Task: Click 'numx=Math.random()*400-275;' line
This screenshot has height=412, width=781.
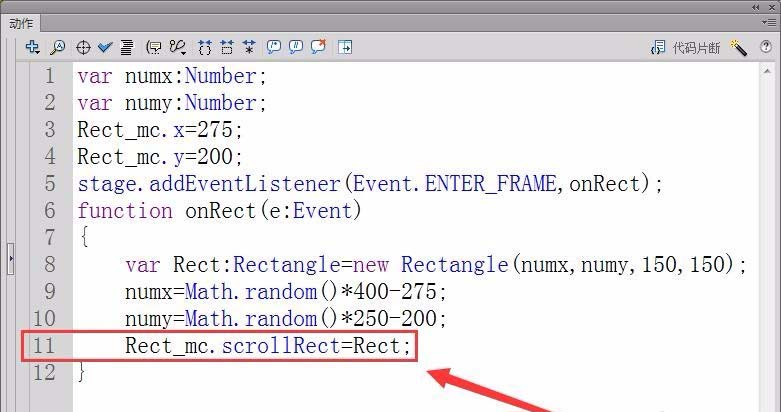Action: tap(286, 291)
